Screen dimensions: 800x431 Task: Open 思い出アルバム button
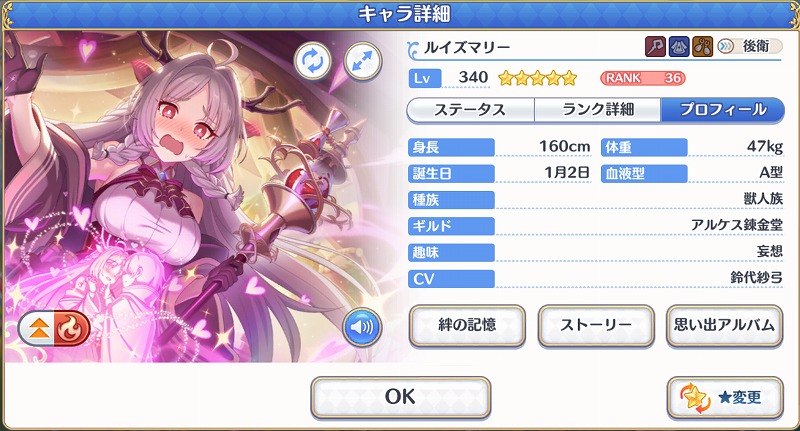pos(724,325)
